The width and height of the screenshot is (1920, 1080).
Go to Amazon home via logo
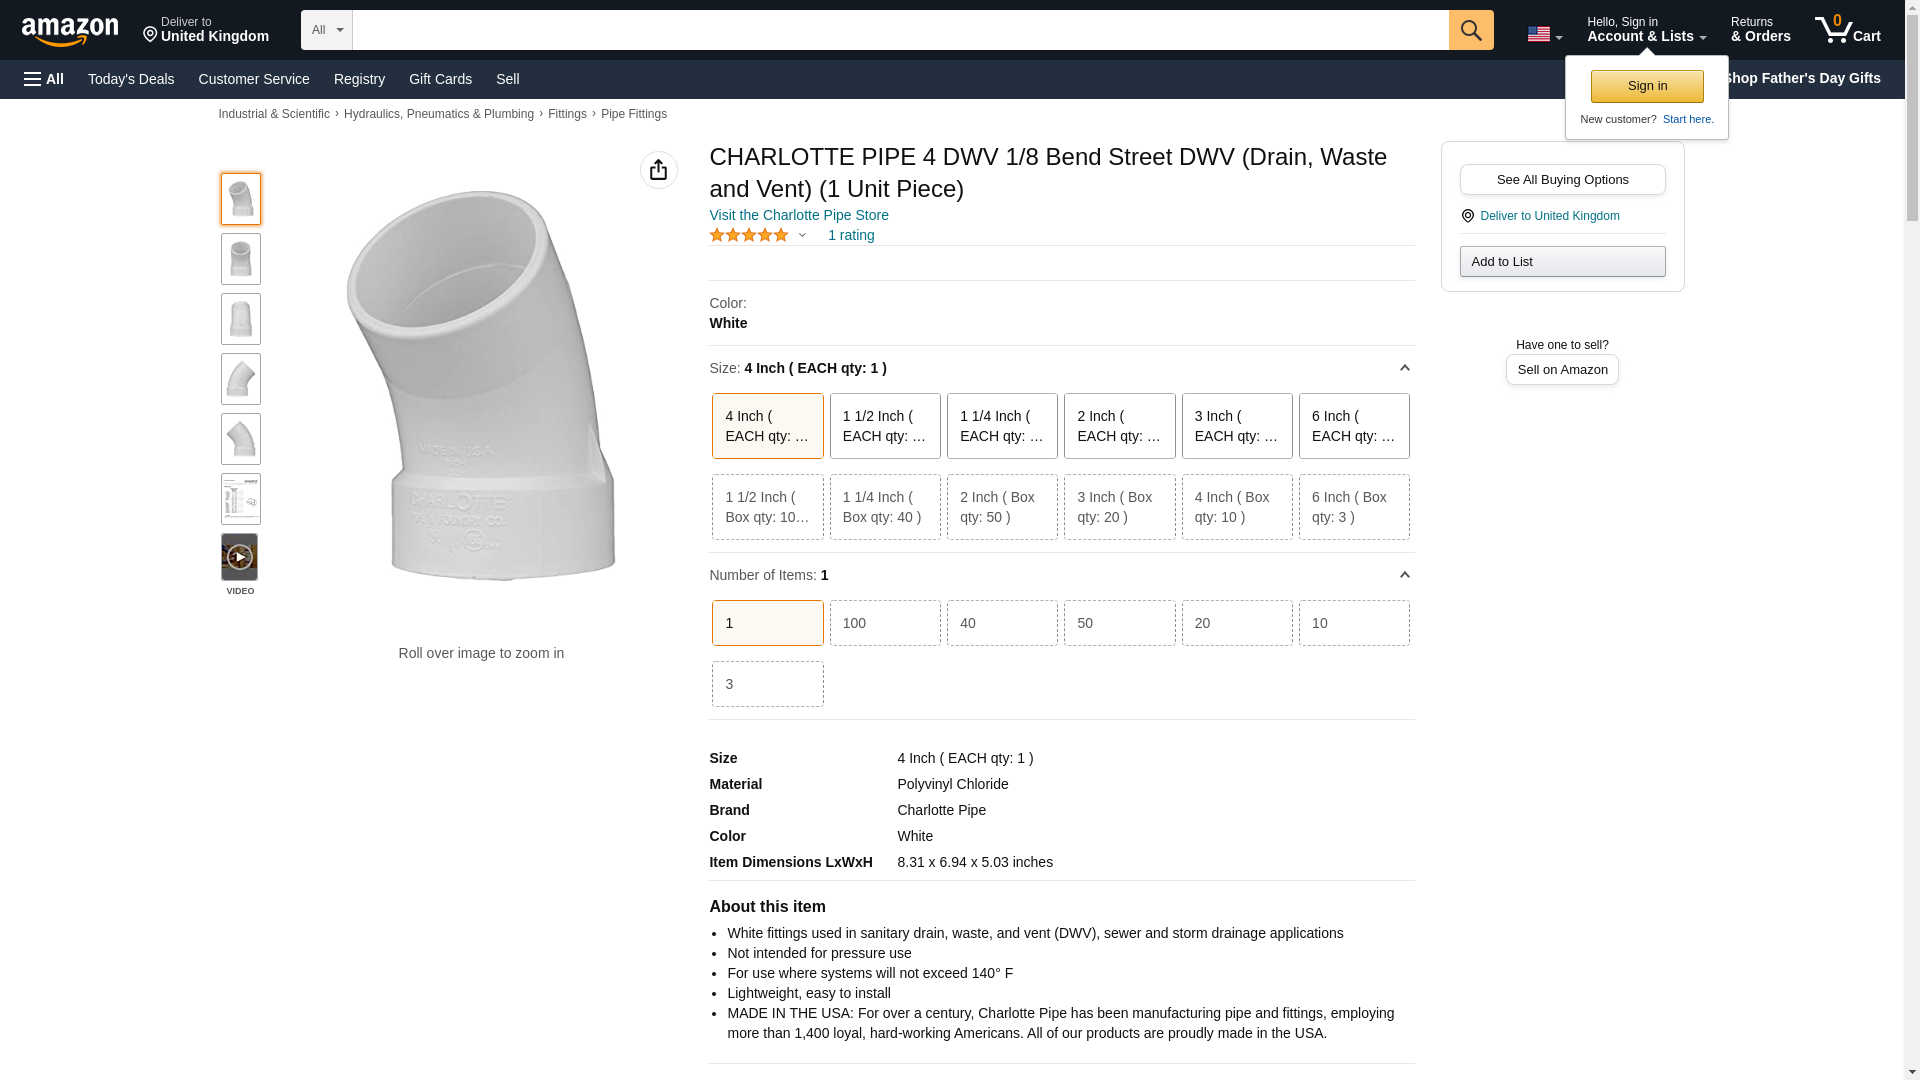(70, 31)
